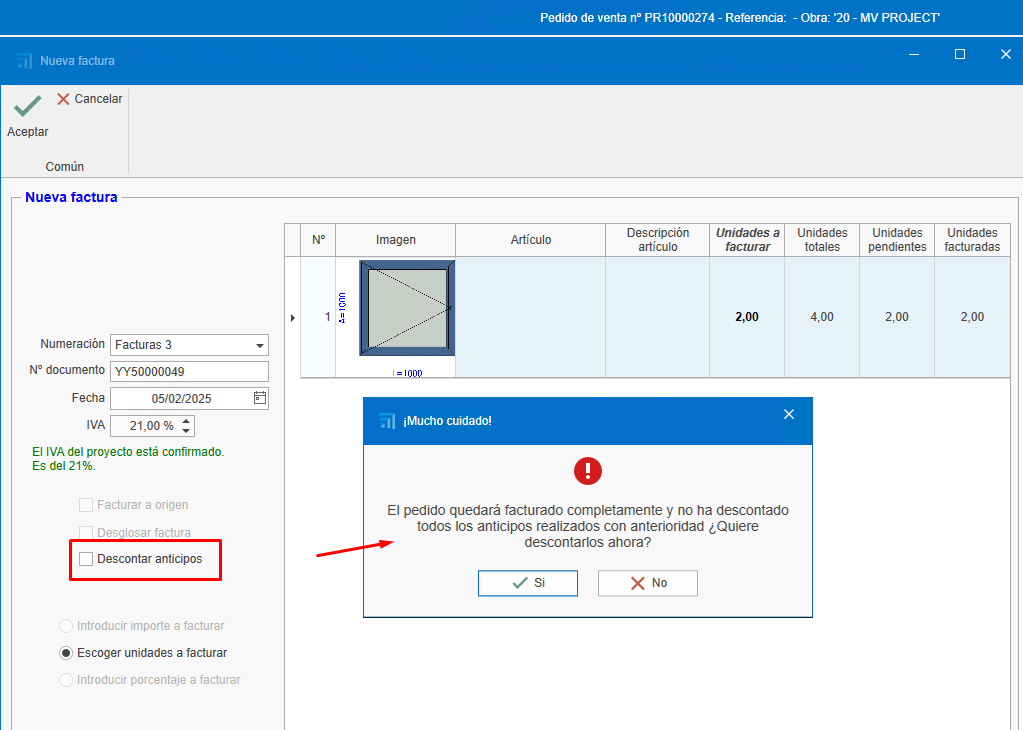The width and height of the screenshot is (1023, 730).
Task: Click the row indicator arrow for row 1
Action: click(293, 318)
